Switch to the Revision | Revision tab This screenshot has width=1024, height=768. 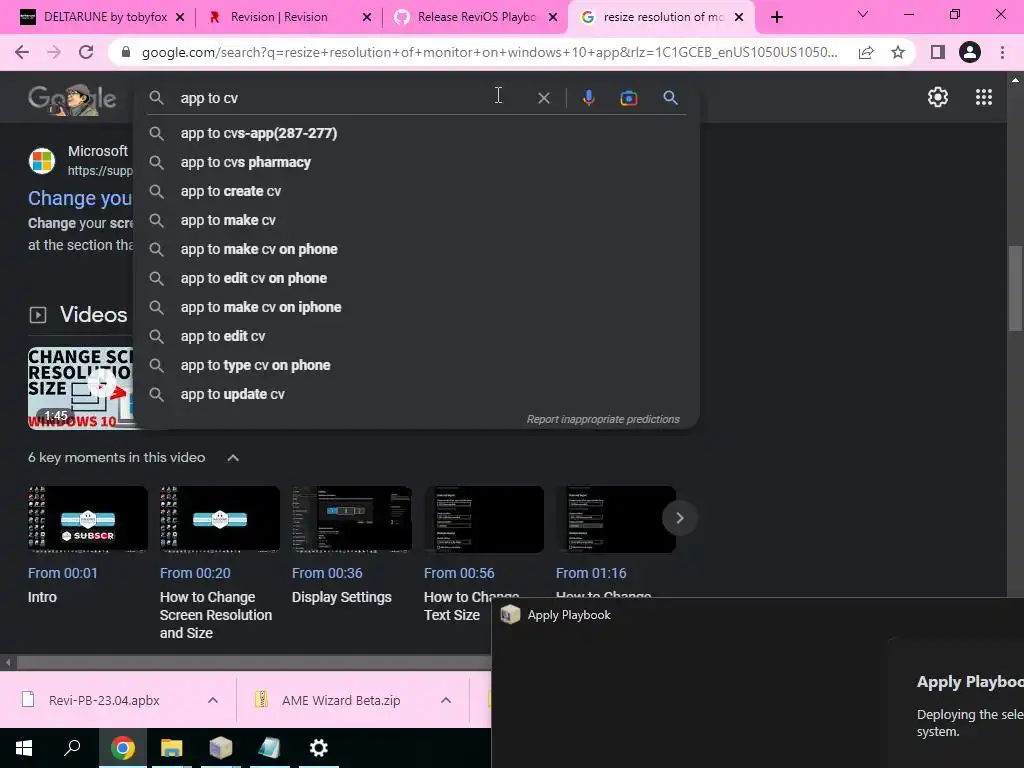click(x=279, y=17)
